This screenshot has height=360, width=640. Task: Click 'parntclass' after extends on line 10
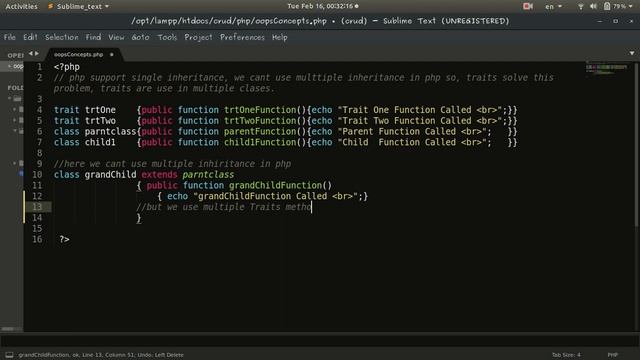pyautogui.click(x=208, y=175)
